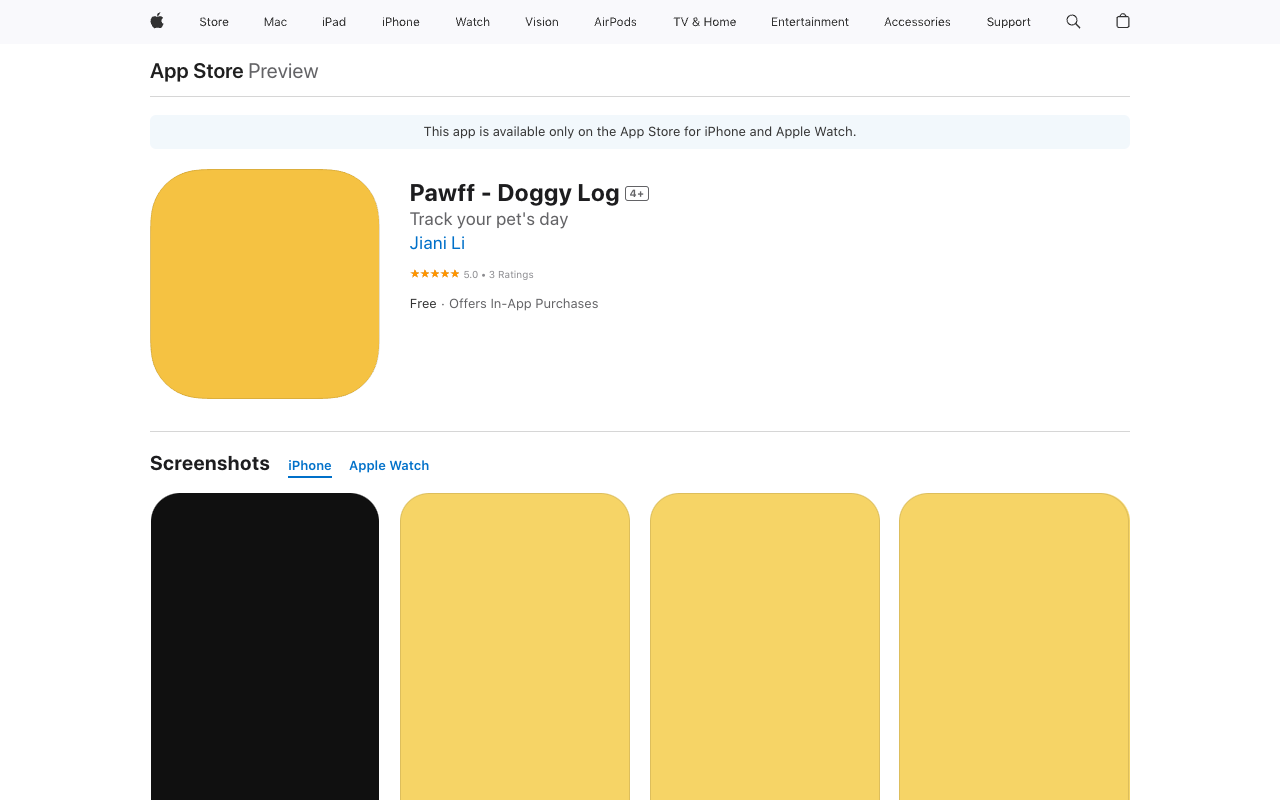Open the Entertainment menu item
The height and width of the screenshot is (800, 1280).
click(x=810, y=22)
